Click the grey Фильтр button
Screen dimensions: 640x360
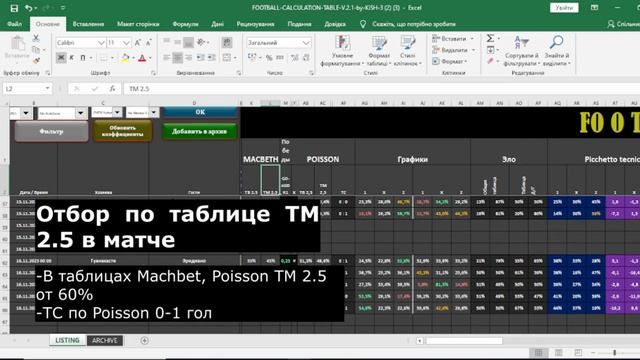click(51, 131)
